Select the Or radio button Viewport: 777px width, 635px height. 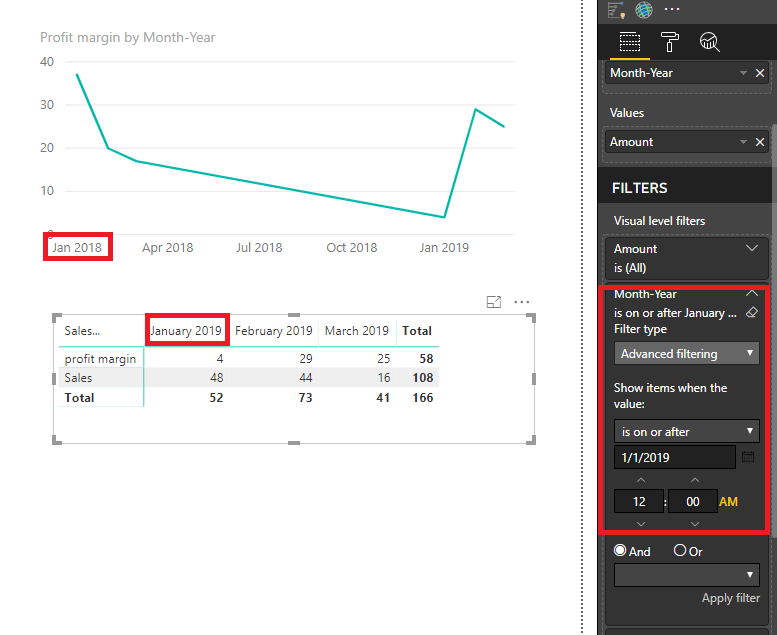pyautogui.click(x=680, y=550)
